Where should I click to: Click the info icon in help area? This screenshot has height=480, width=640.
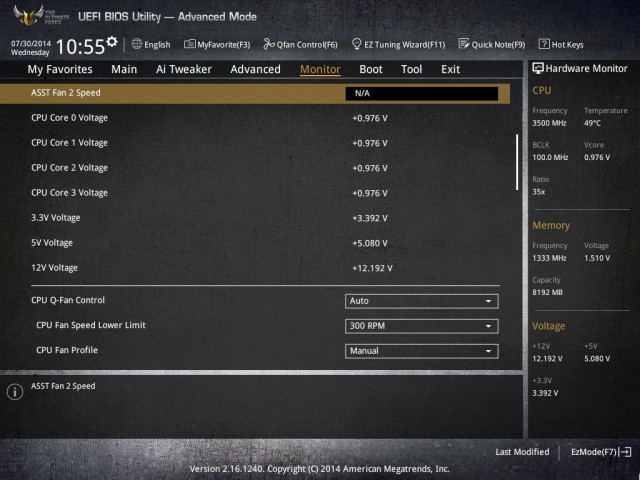[x=15, y=392]
